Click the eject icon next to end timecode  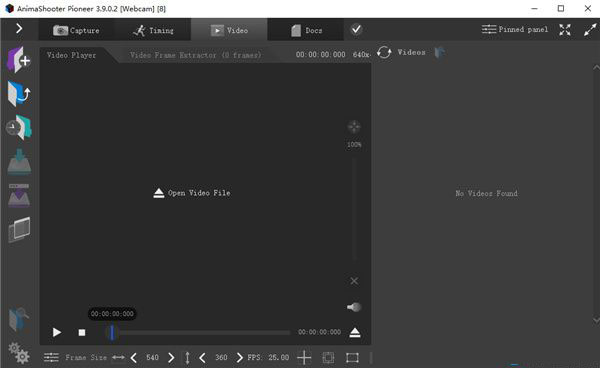pyautogui.click(x=355, y=332)
